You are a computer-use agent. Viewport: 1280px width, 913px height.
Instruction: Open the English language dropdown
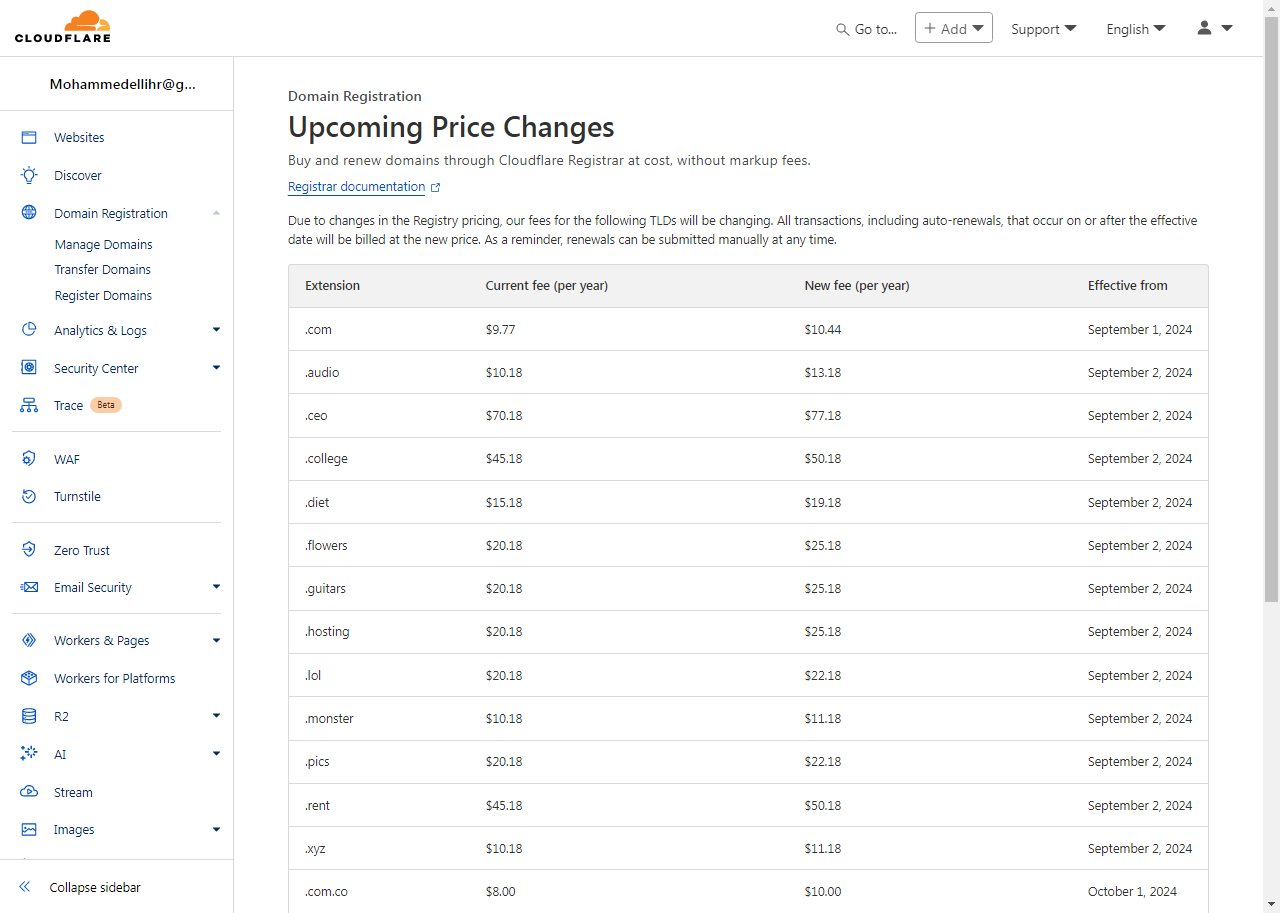coord(1135,29)
